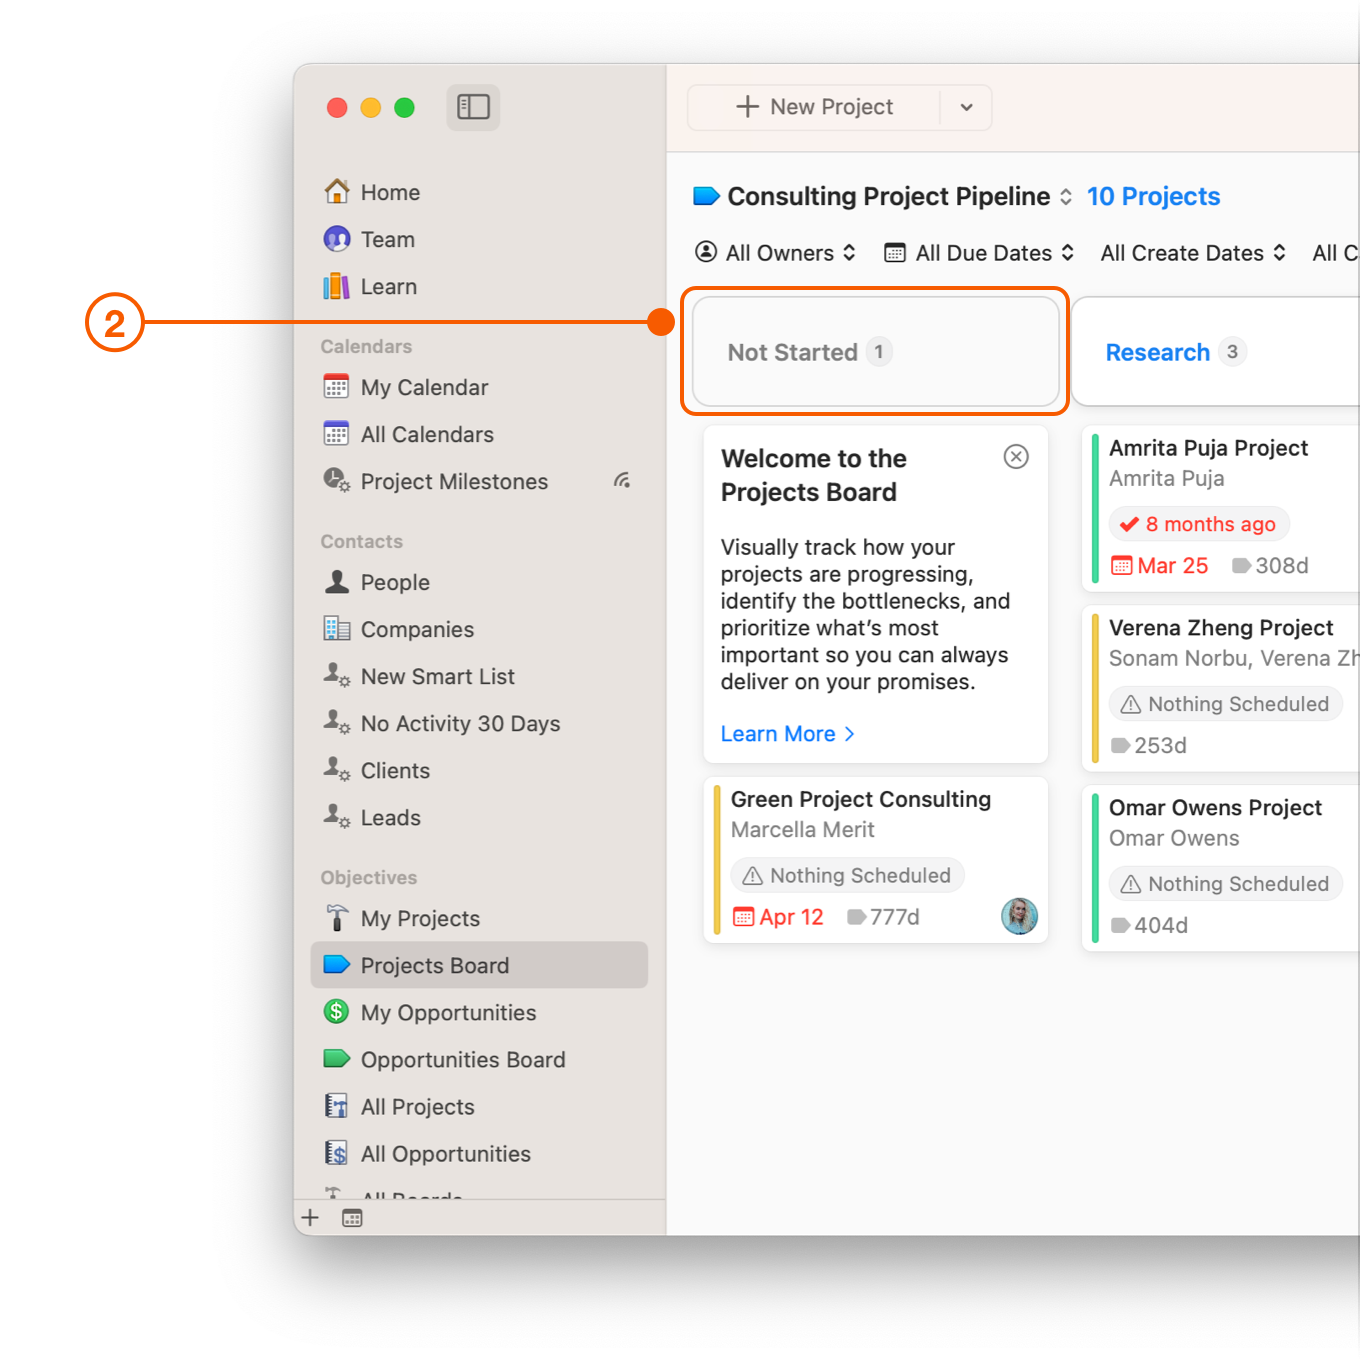Open the Team icon in sidebar
The image size is (1360, 1360).
tap(337, 239)
